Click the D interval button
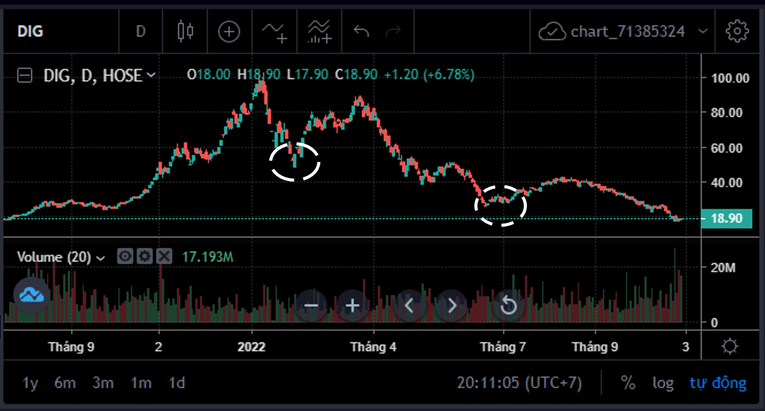Image resolution: width=765 pixels, height=411 pixels. pos(140,31)
